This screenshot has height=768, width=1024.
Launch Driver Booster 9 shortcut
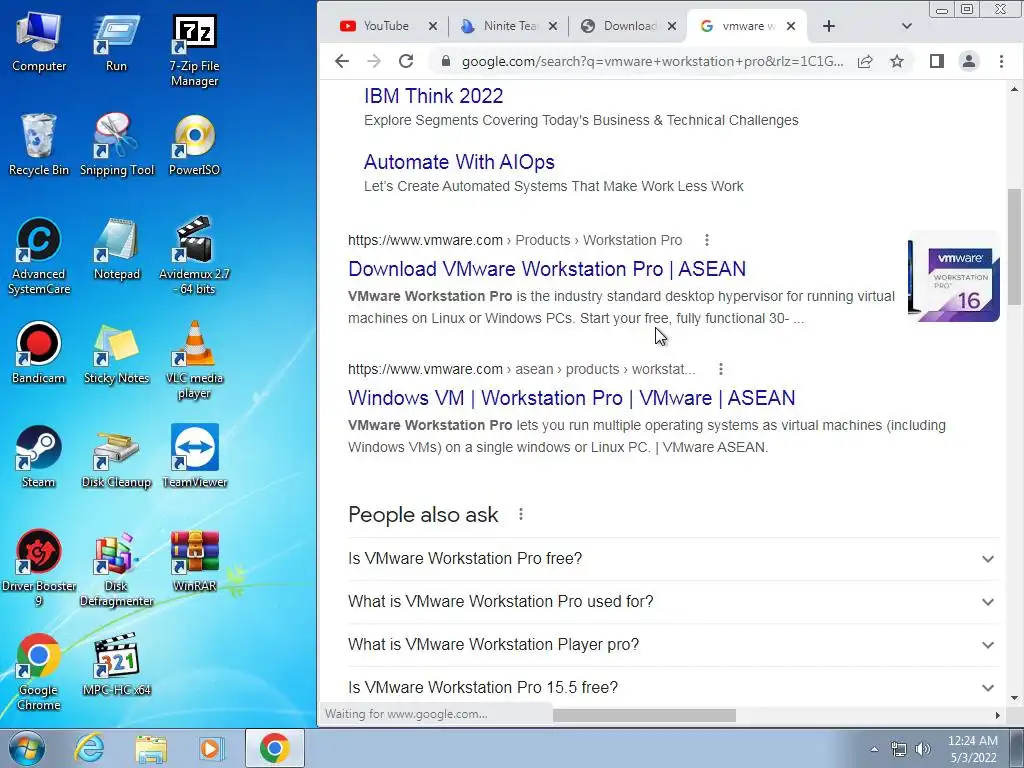[39, 568]
